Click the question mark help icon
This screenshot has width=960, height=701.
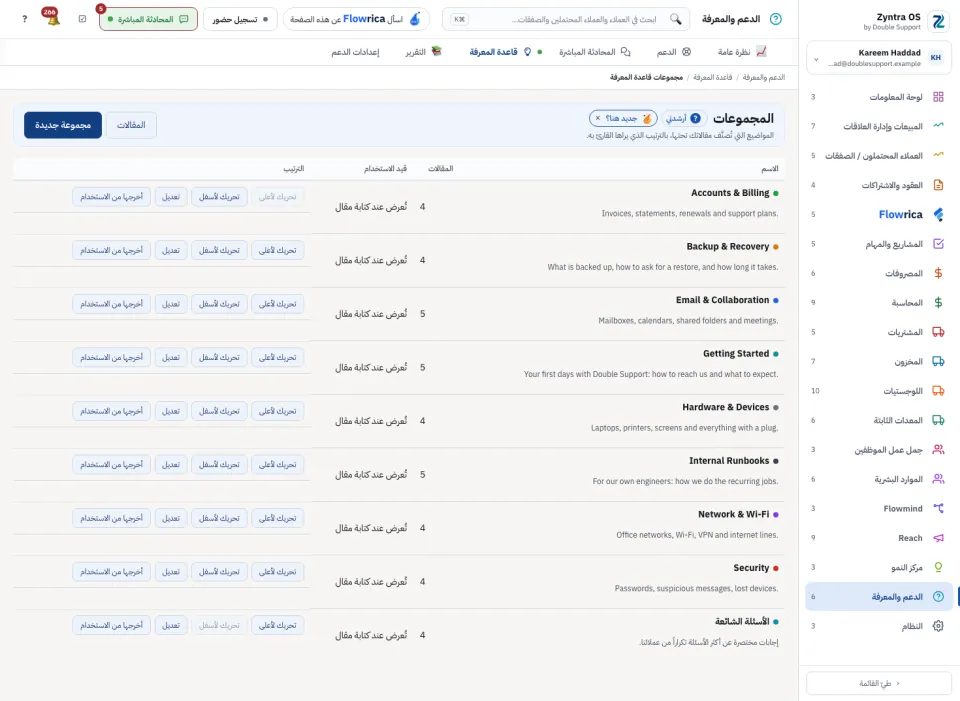(24, 19)
